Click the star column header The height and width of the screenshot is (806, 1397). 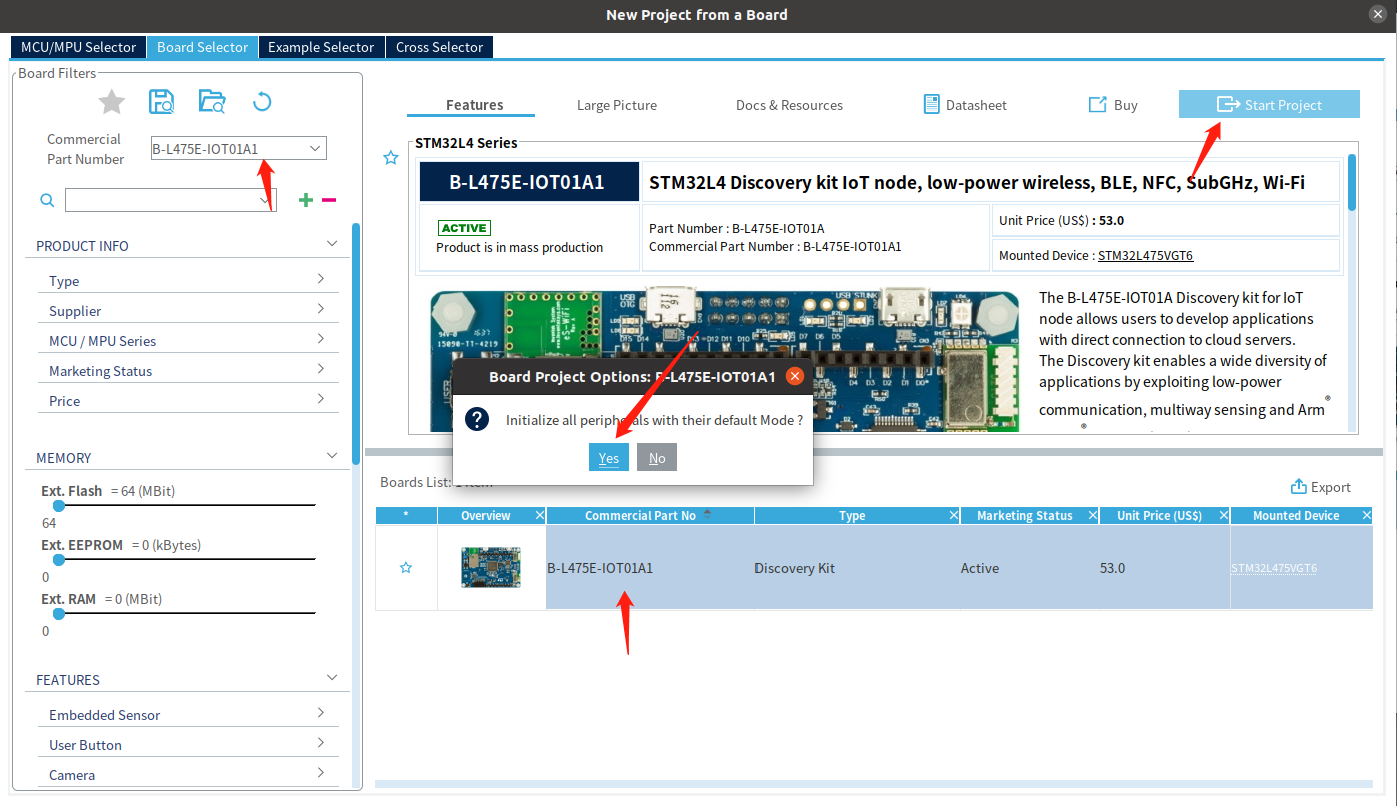click(x=406, y=515)
